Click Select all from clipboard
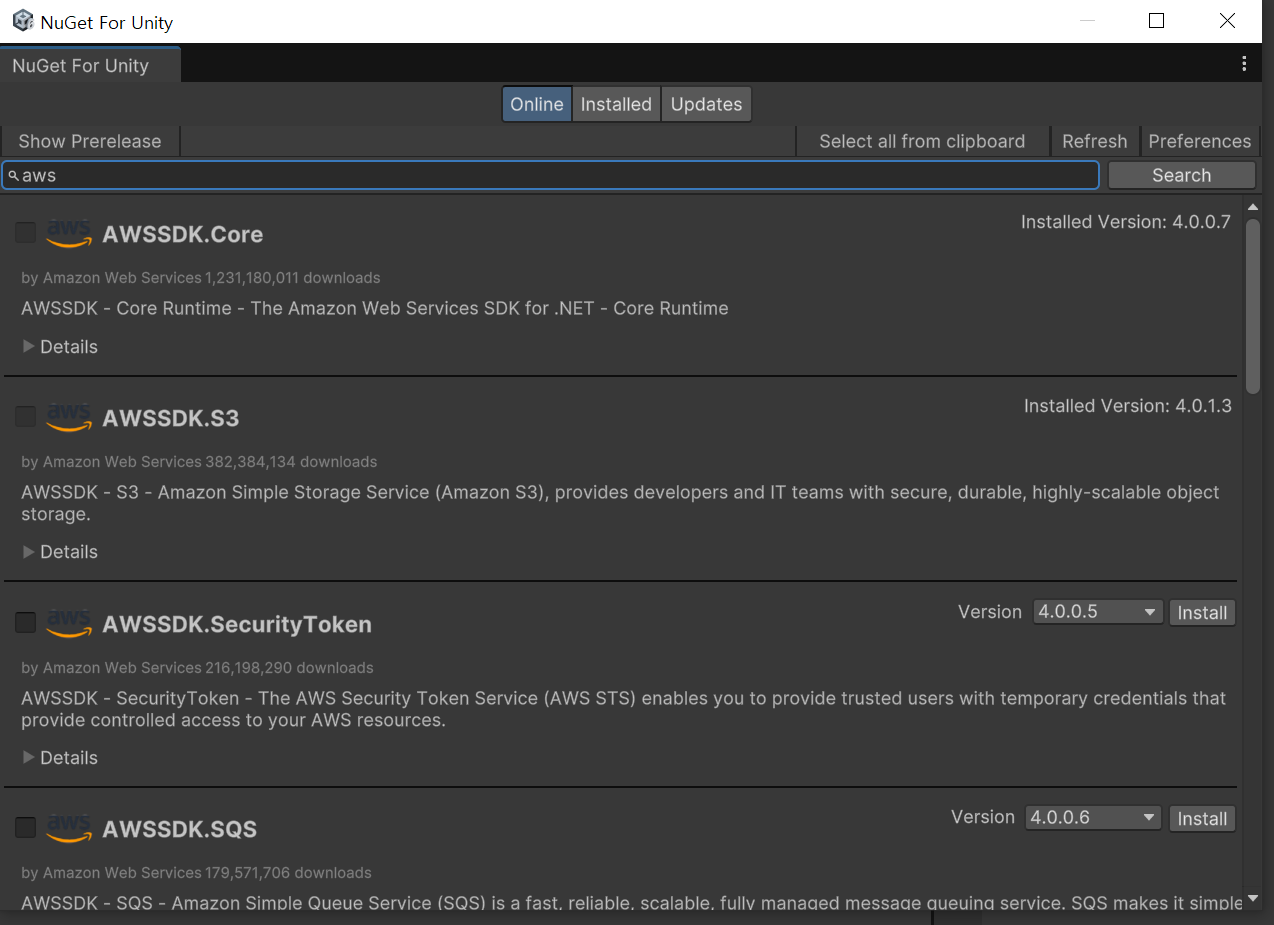This screenshot has height=925, width=1274. pos(922,141)
